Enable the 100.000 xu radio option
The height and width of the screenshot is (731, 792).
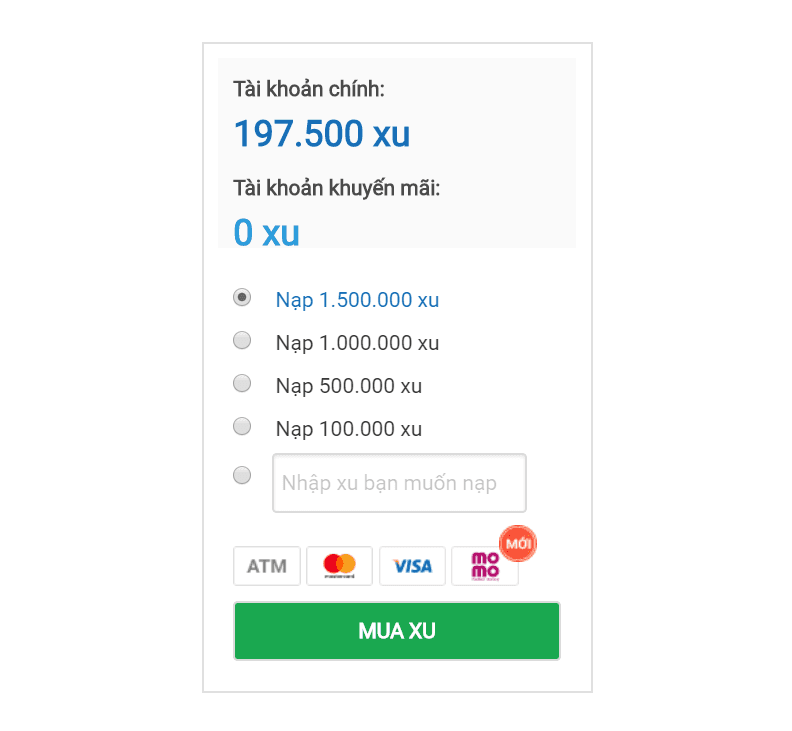pyautogui.click(x=242, y=426)
